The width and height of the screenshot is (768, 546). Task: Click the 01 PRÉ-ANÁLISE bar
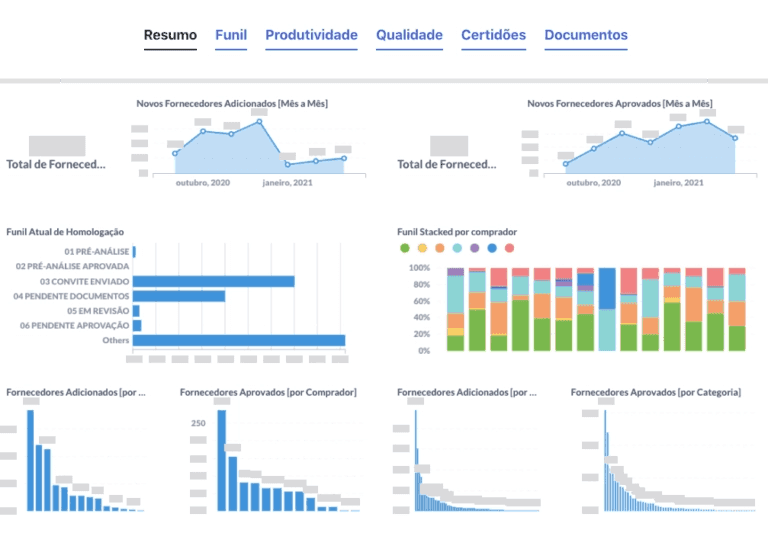tap(134, 252)
